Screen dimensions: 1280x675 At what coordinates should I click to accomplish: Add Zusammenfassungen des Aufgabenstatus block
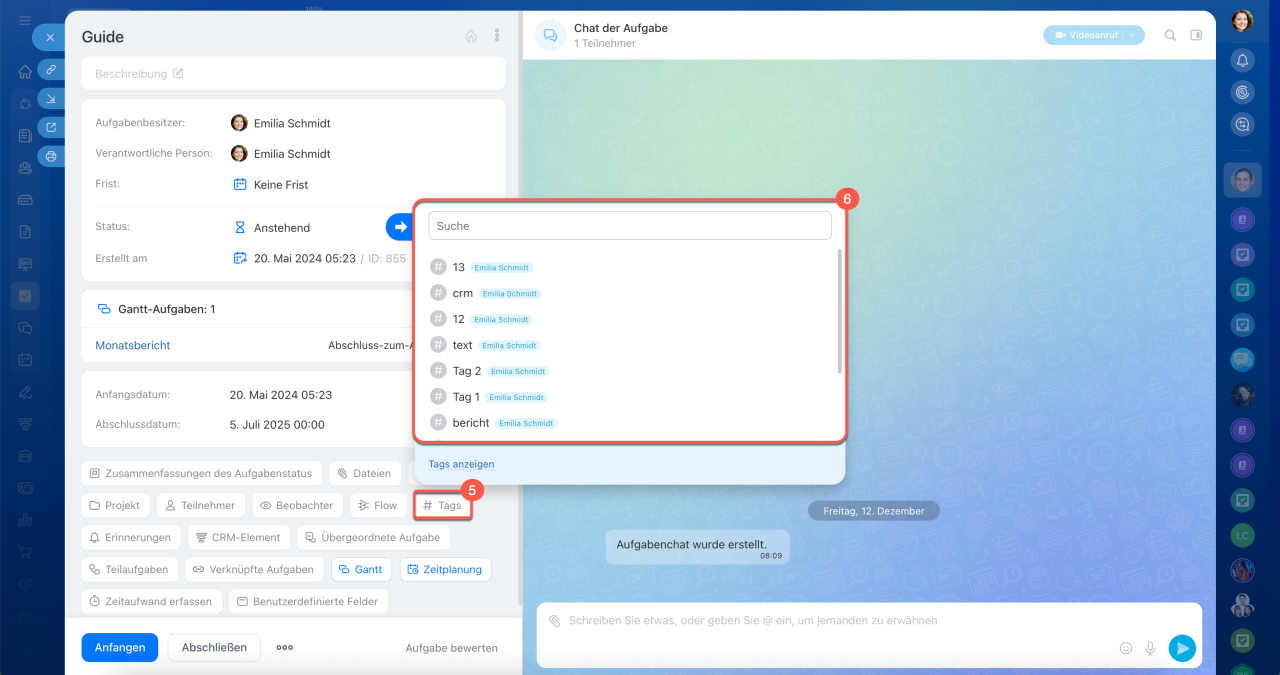point(200,473)
